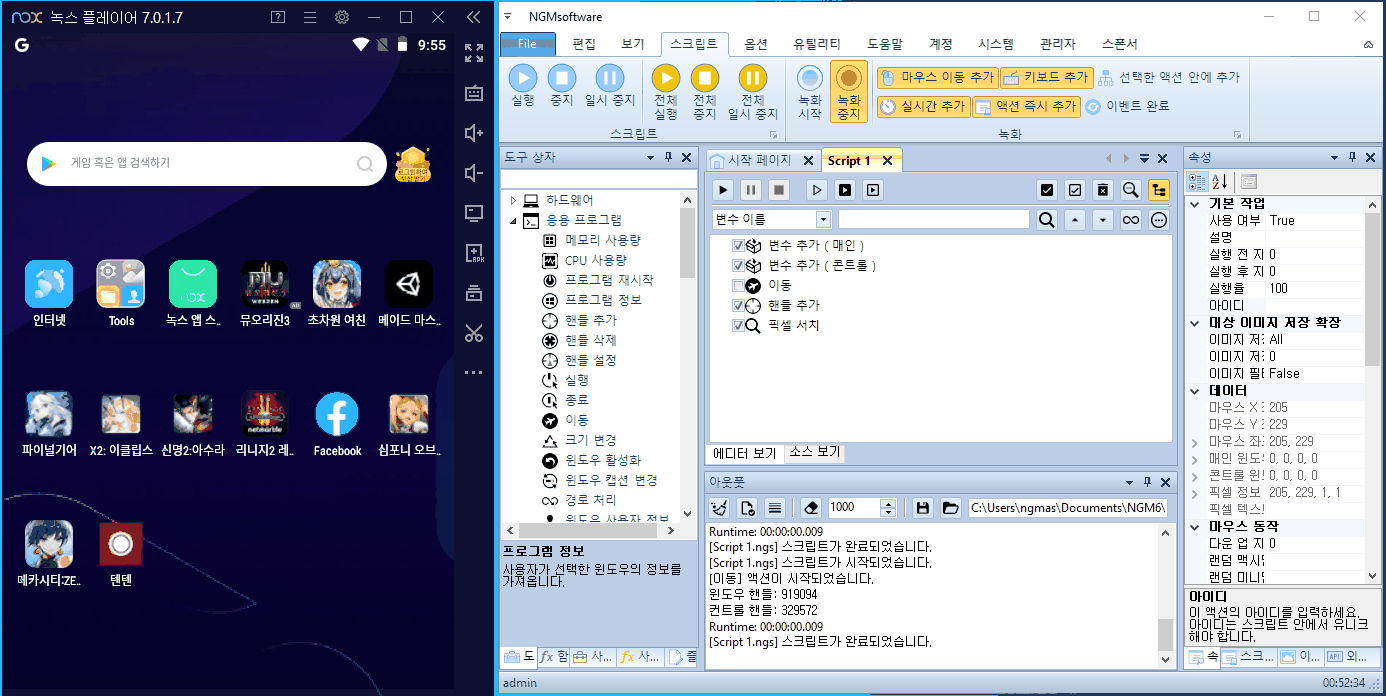The height and width of the screenshot is (696, 1386).
Task: Start recording with 녹화 시작
Action: click(810, 92)
